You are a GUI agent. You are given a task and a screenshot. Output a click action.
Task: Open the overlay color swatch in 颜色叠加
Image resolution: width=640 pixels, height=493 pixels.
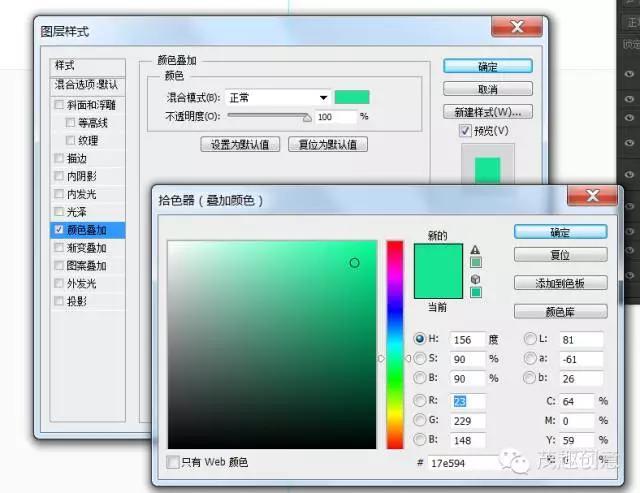pos(352,97)
